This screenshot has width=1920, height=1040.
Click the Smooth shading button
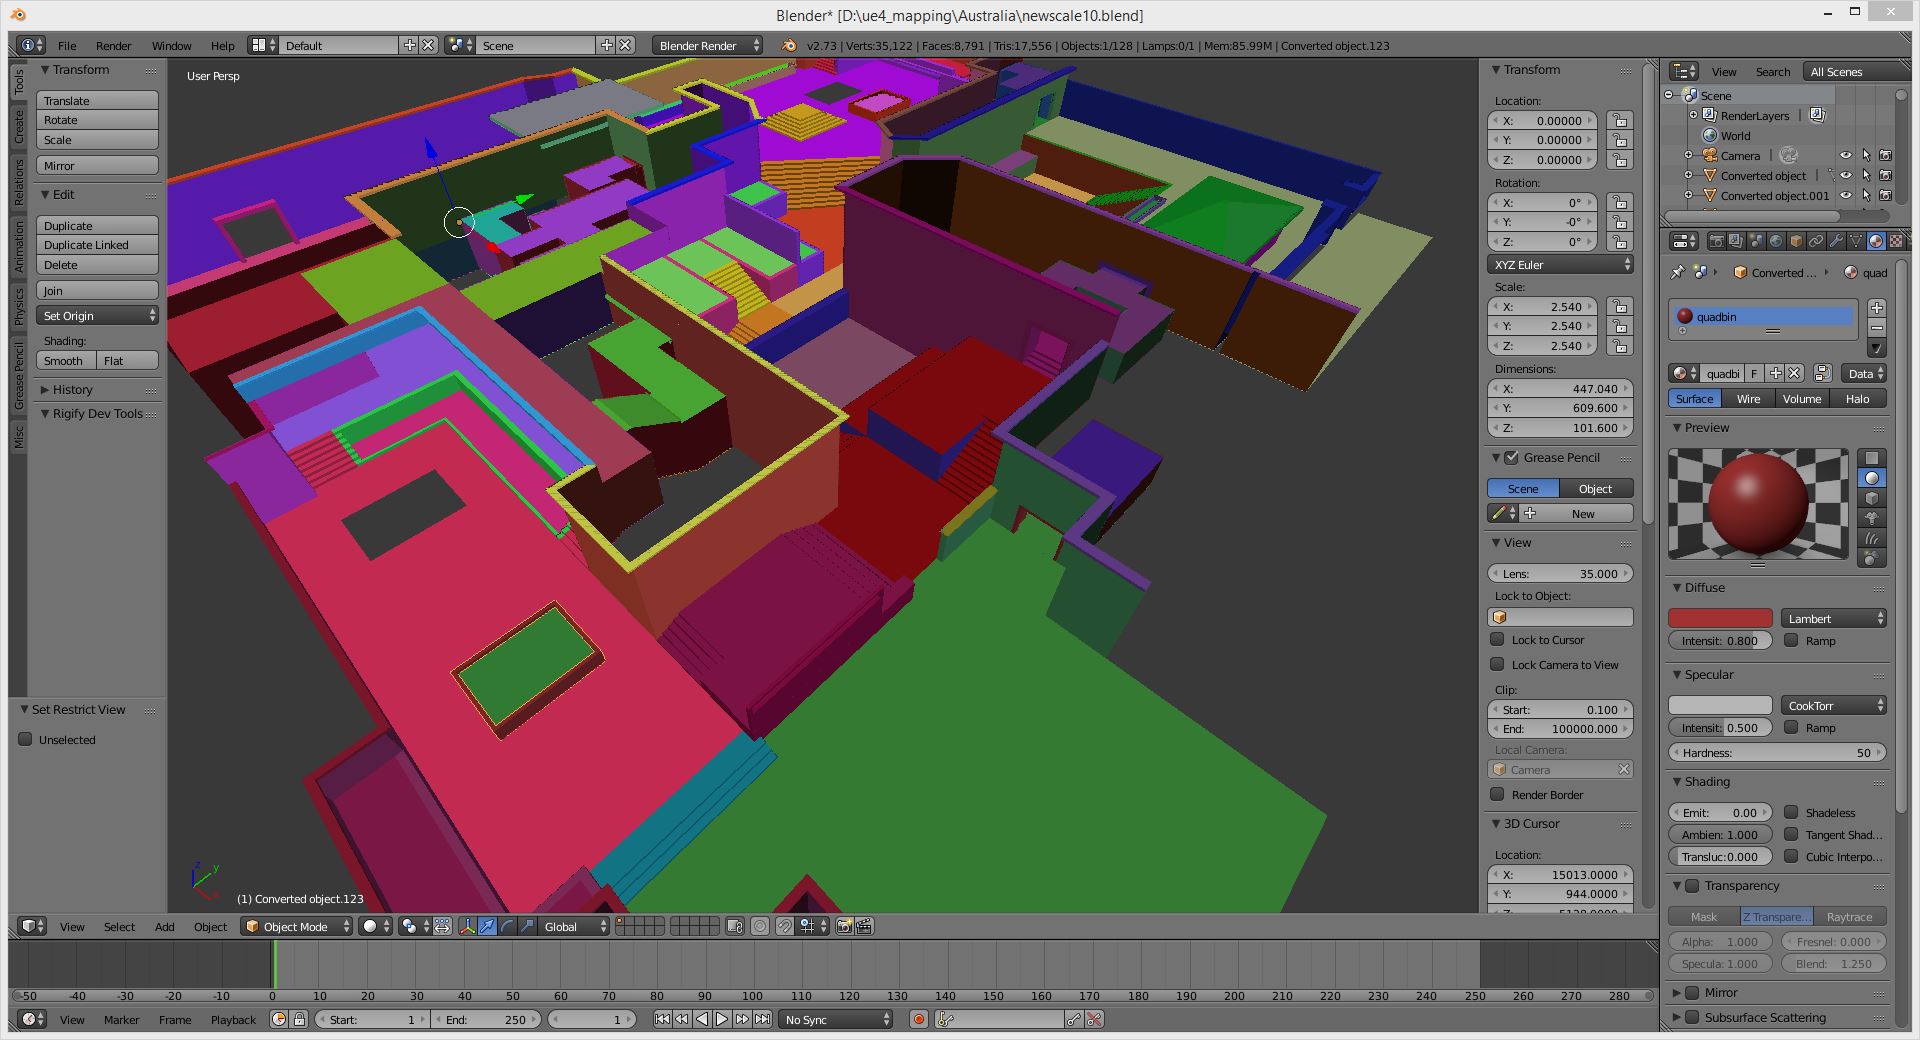[x=65, y=360]
